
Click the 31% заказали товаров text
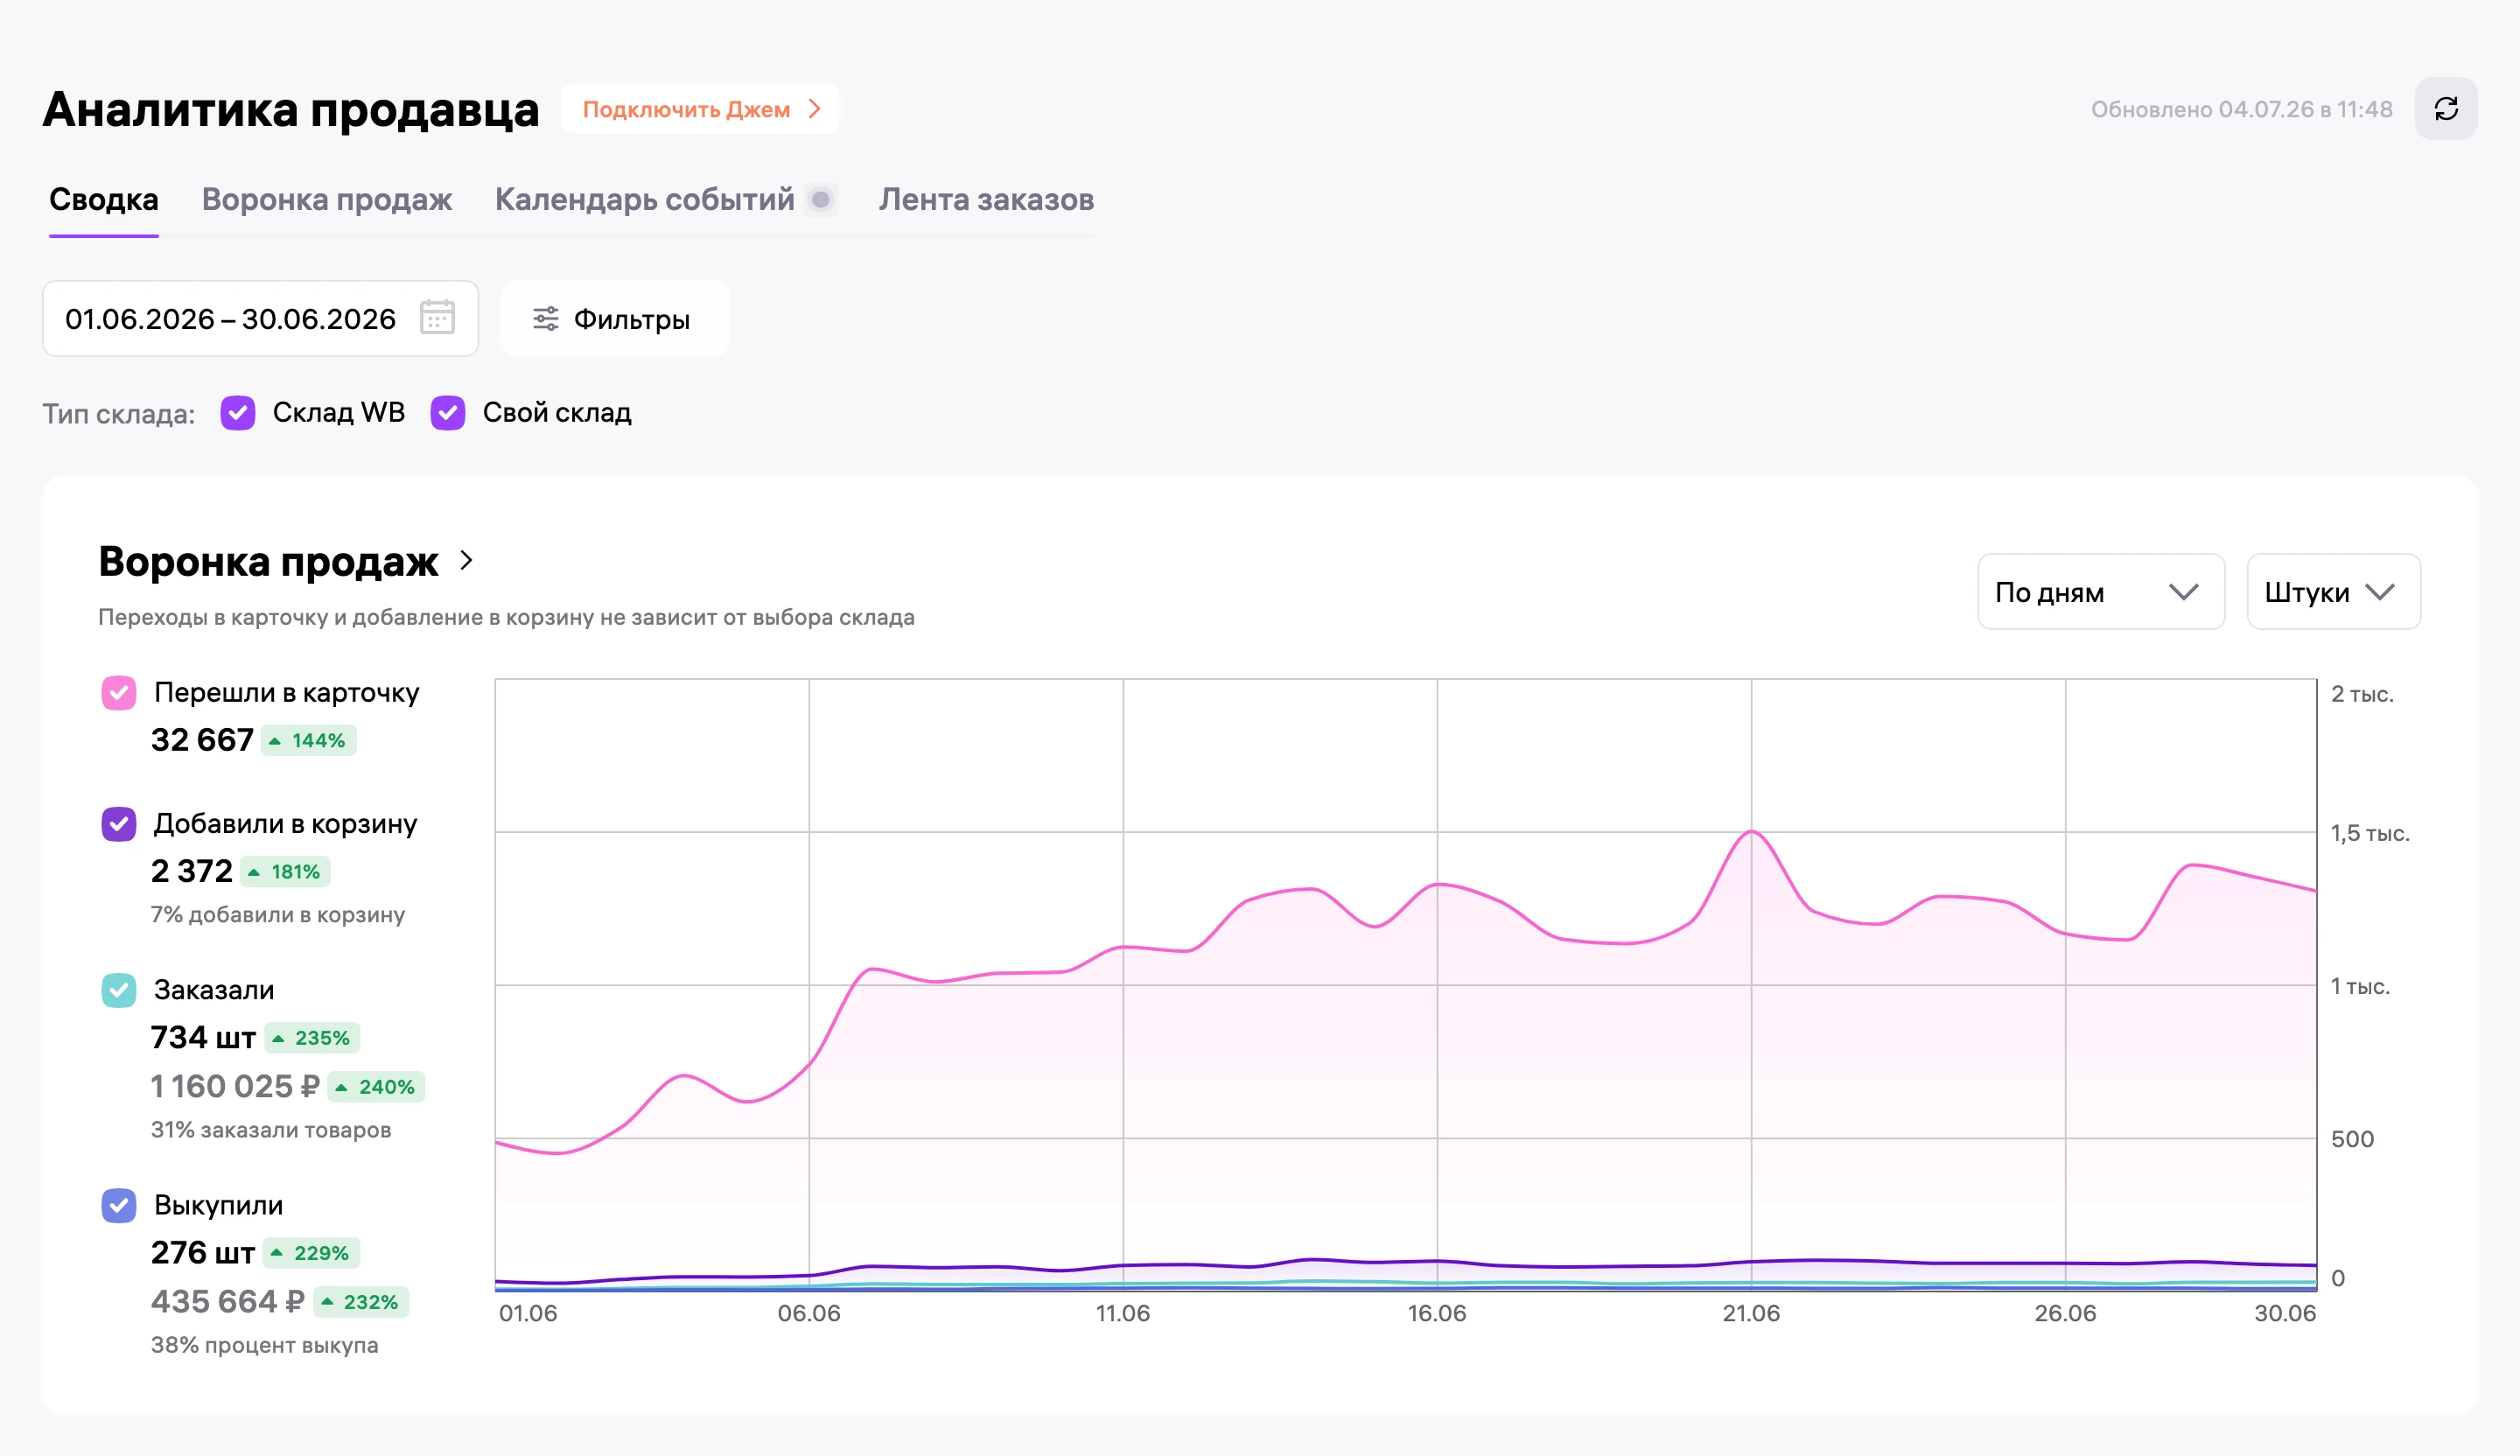tap(271, 1130)
